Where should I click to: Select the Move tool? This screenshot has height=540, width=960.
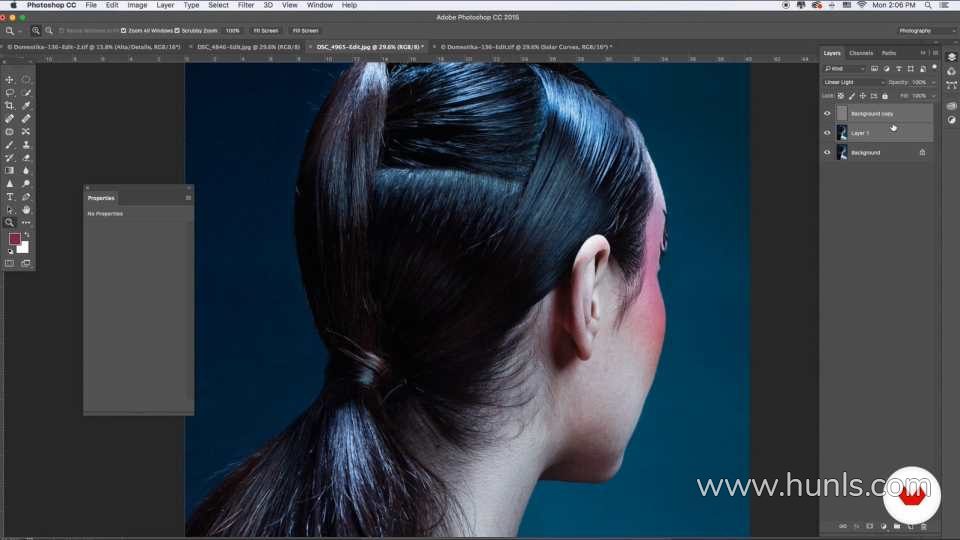tap(10, 80)
